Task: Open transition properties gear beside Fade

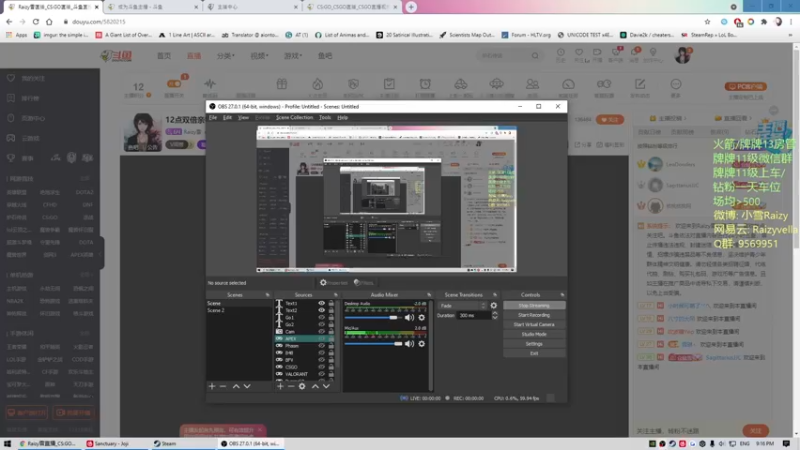Action: [493, 306]
